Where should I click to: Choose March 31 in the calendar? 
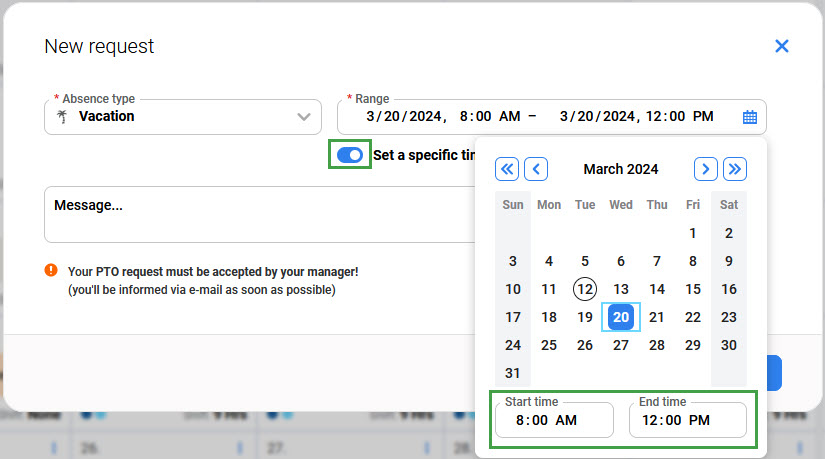coord(513,373)
